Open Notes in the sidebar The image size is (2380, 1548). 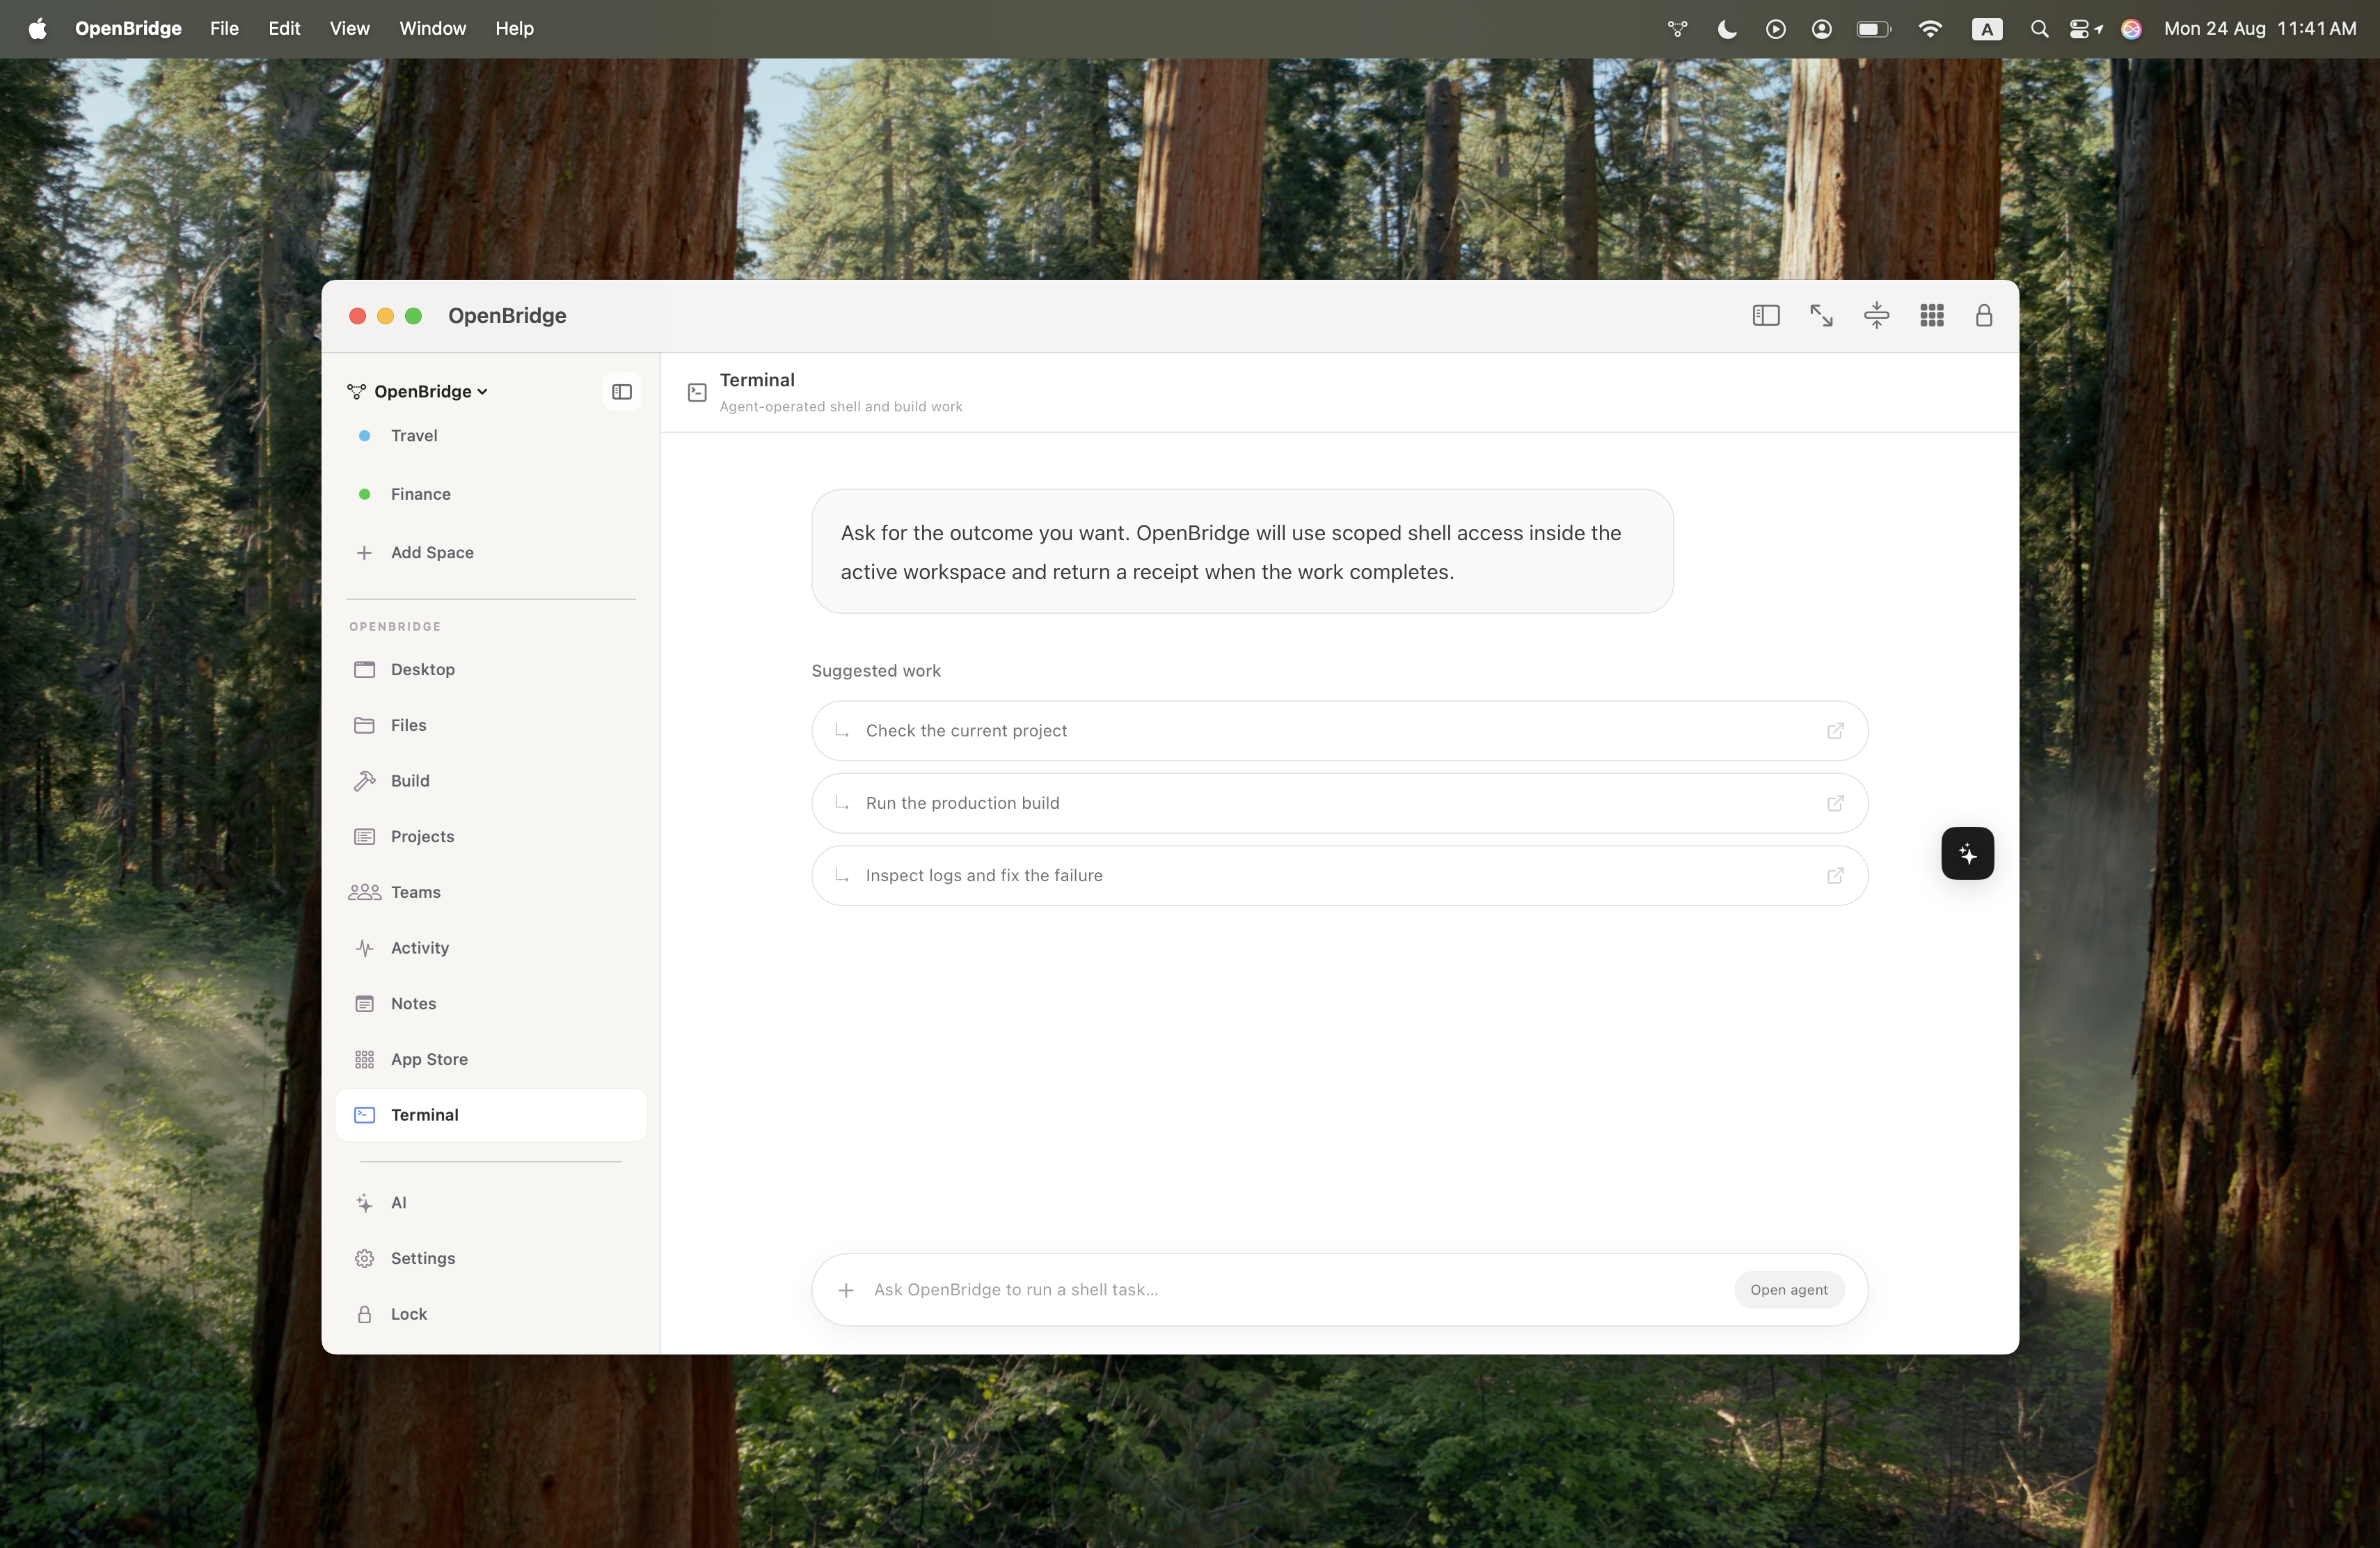tap(490, 1003)
